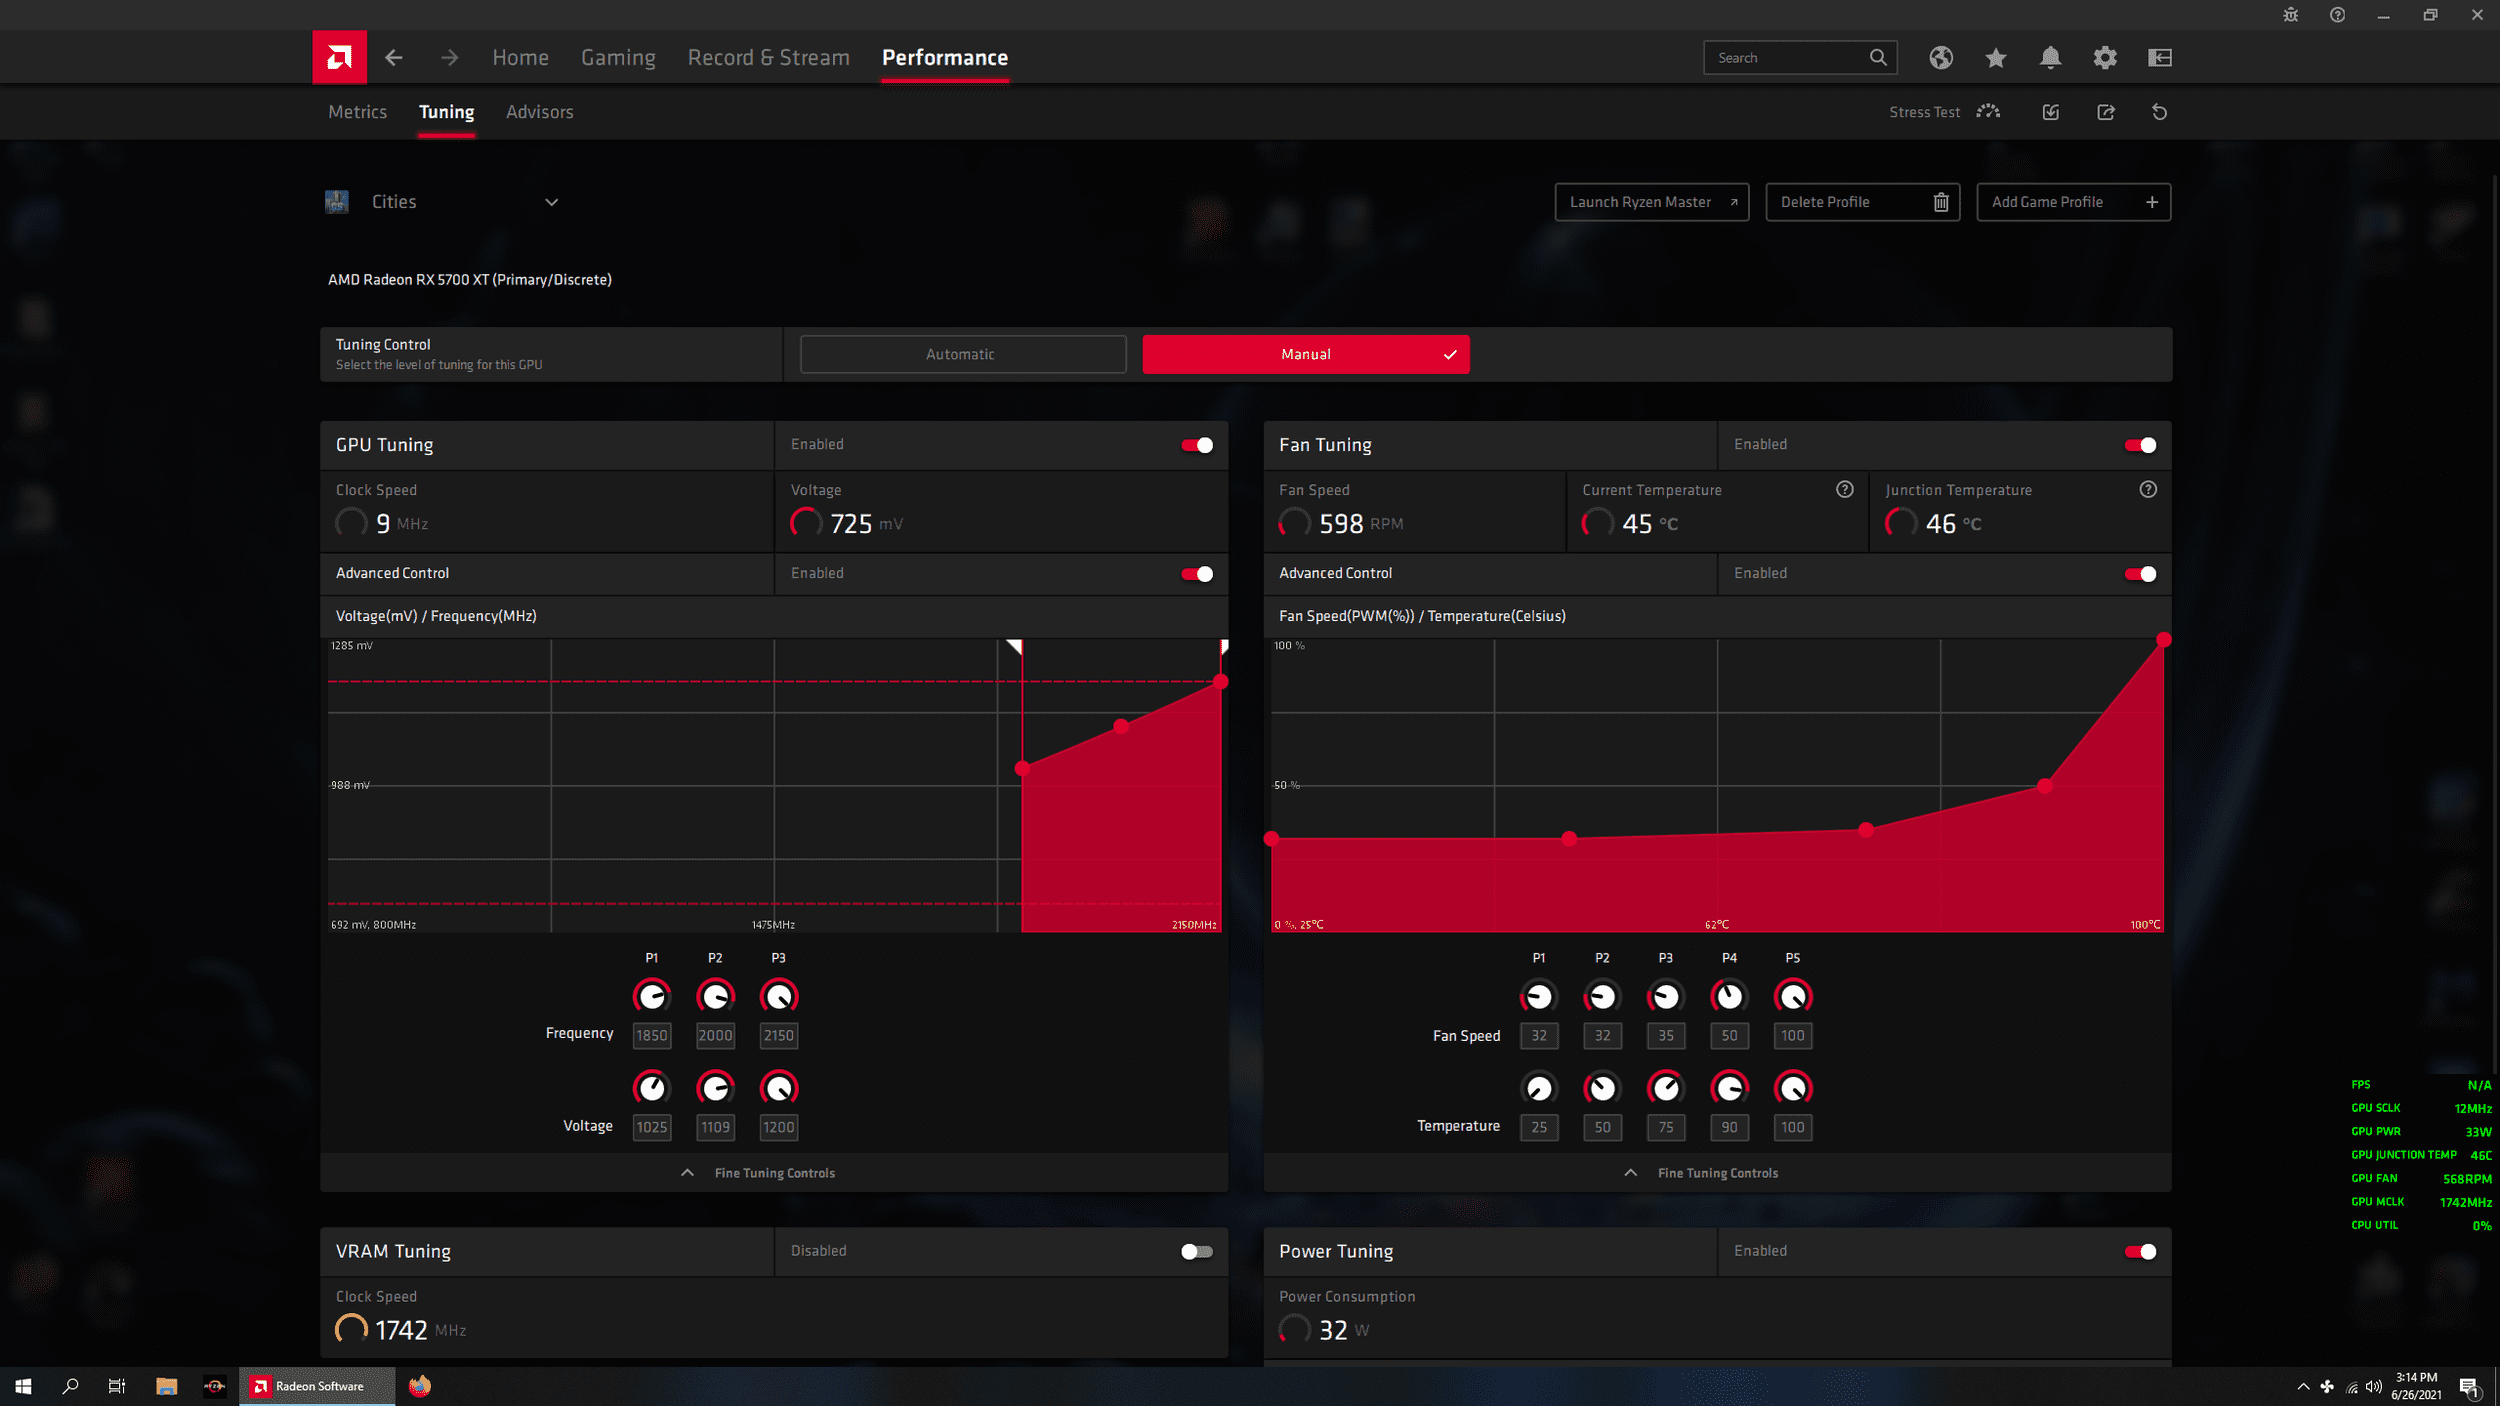Click the P1 Frequency dial knob
2500x1406 pixels.
click(x=652, y=996)
